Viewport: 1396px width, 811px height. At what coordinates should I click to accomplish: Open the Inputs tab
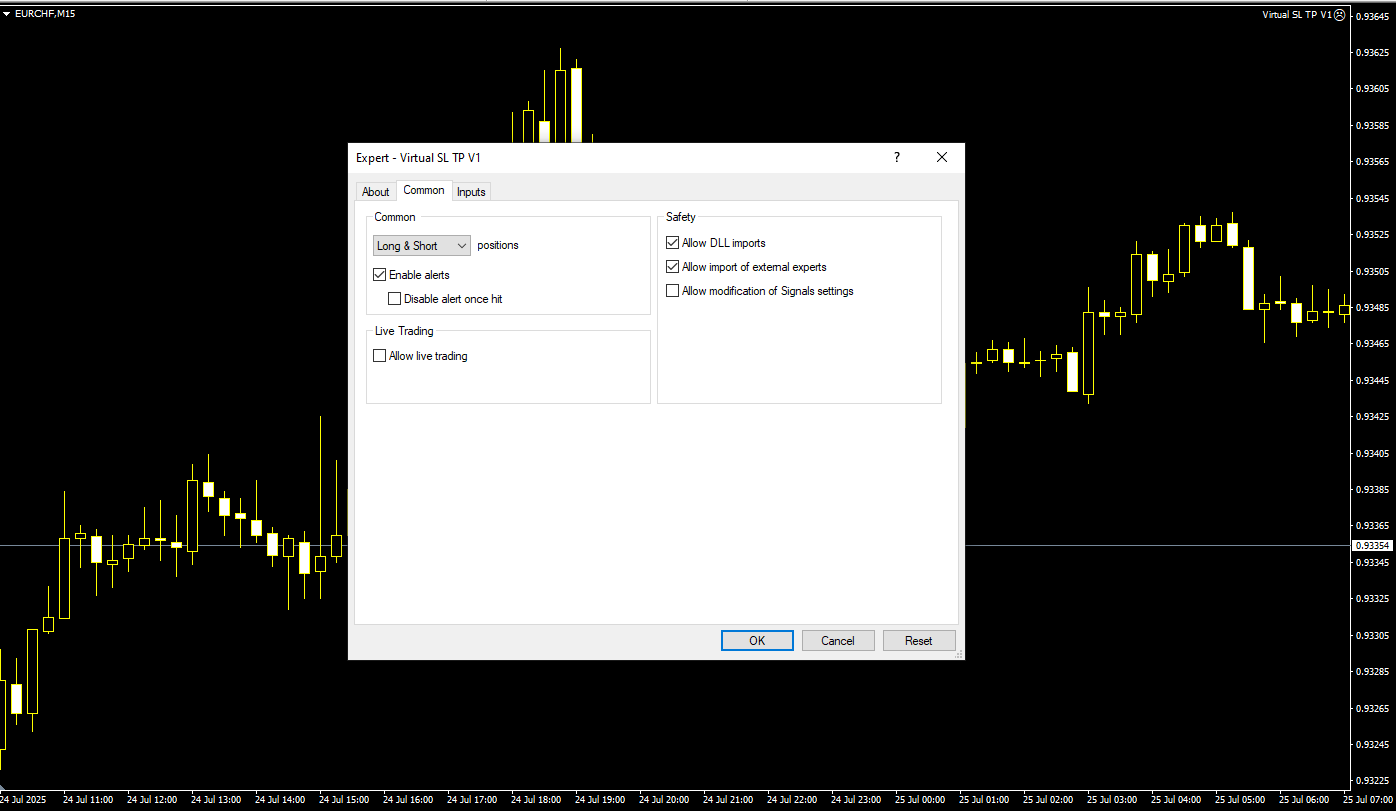click(471, 192)
